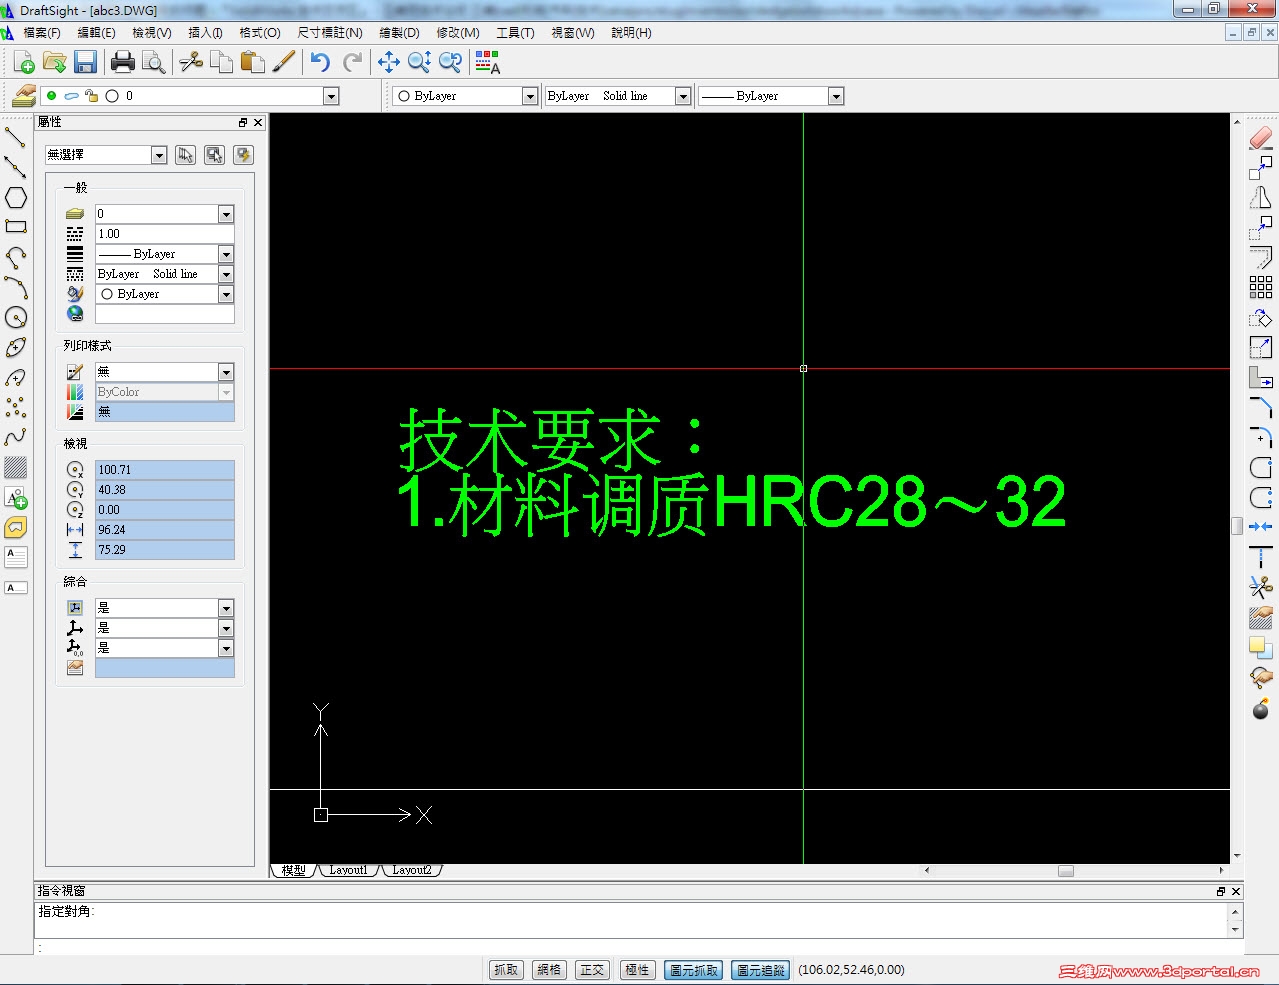The image size is (1279, 985).
Task: Switch to the Layout1 tab
Action: point(348,871)
